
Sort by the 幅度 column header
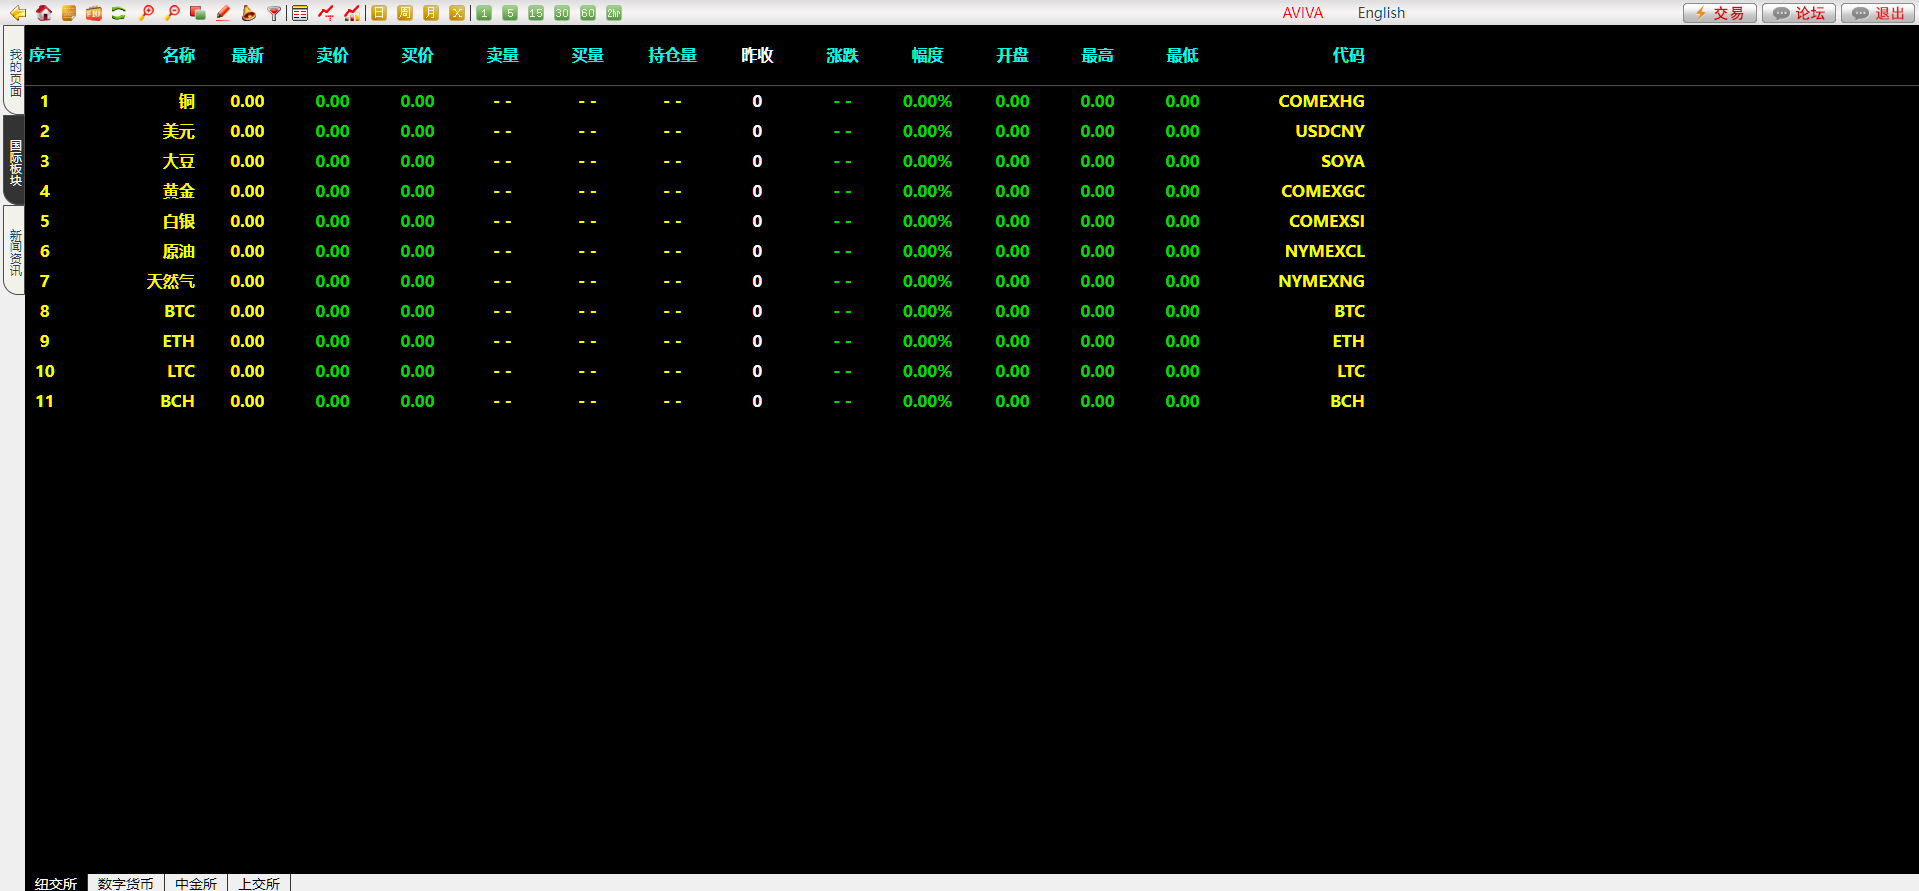coord(928,55)
